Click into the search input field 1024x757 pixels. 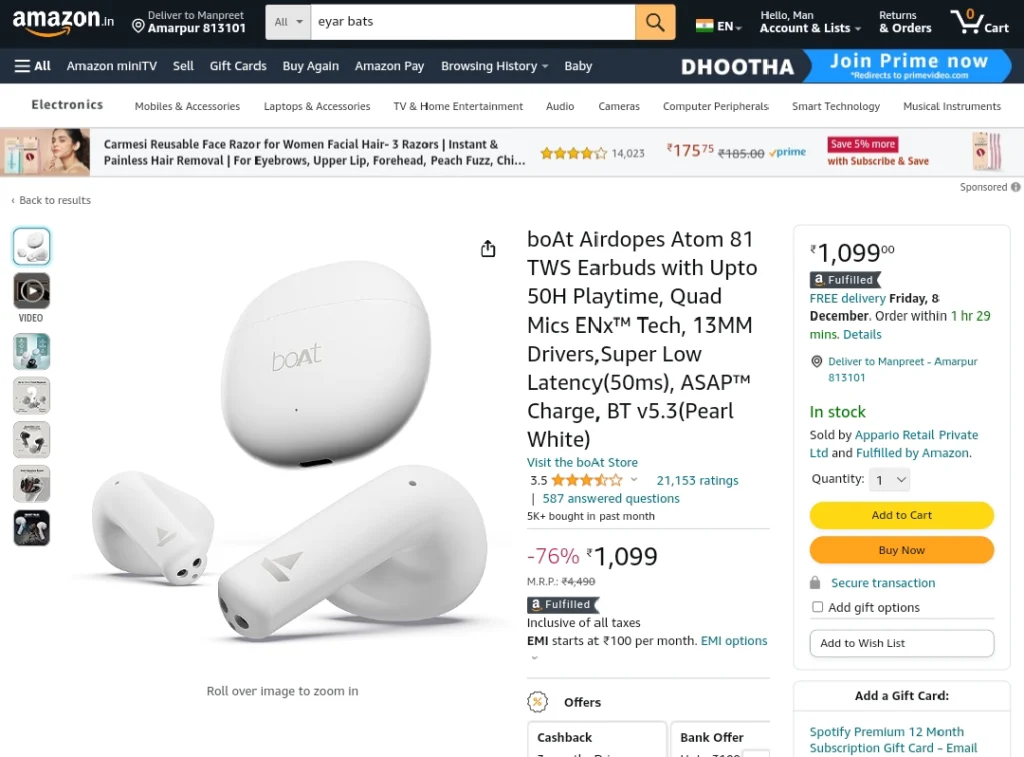pos(473,22)
